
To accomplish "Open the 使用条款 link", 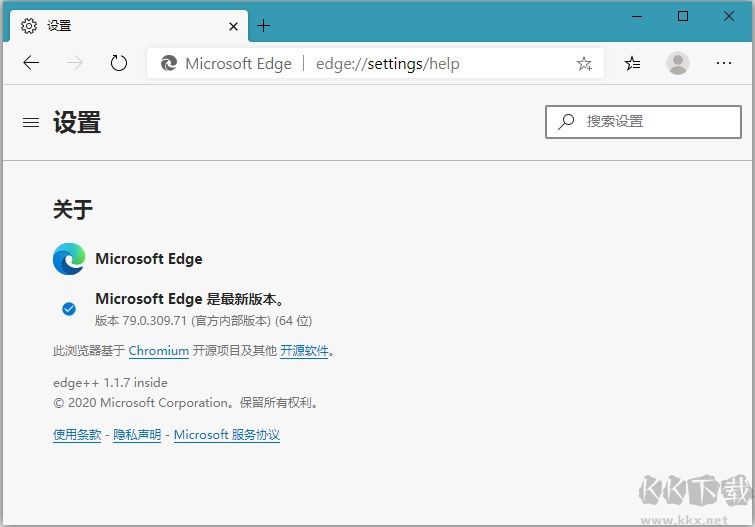I will point(77,435).
